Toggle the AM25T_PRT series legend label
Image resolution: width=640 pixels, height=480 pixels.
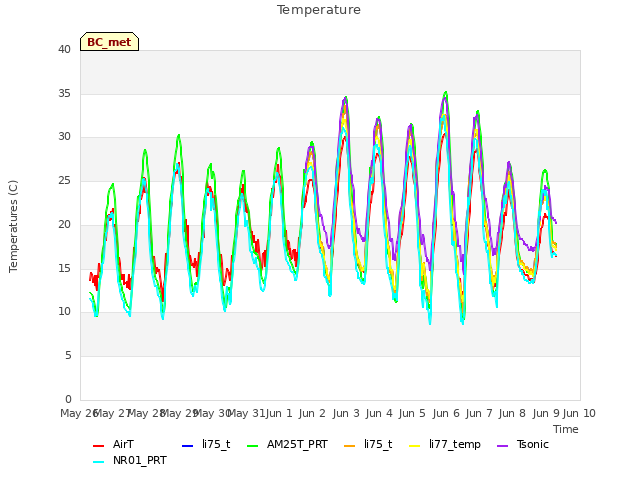tap(297, 444)
